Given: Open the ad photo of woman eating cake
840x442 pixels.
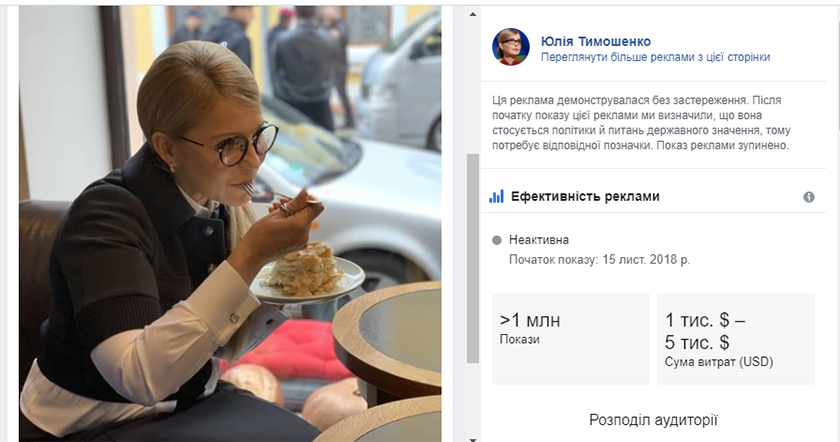Looking at the screenshot, I should [230, 224].
